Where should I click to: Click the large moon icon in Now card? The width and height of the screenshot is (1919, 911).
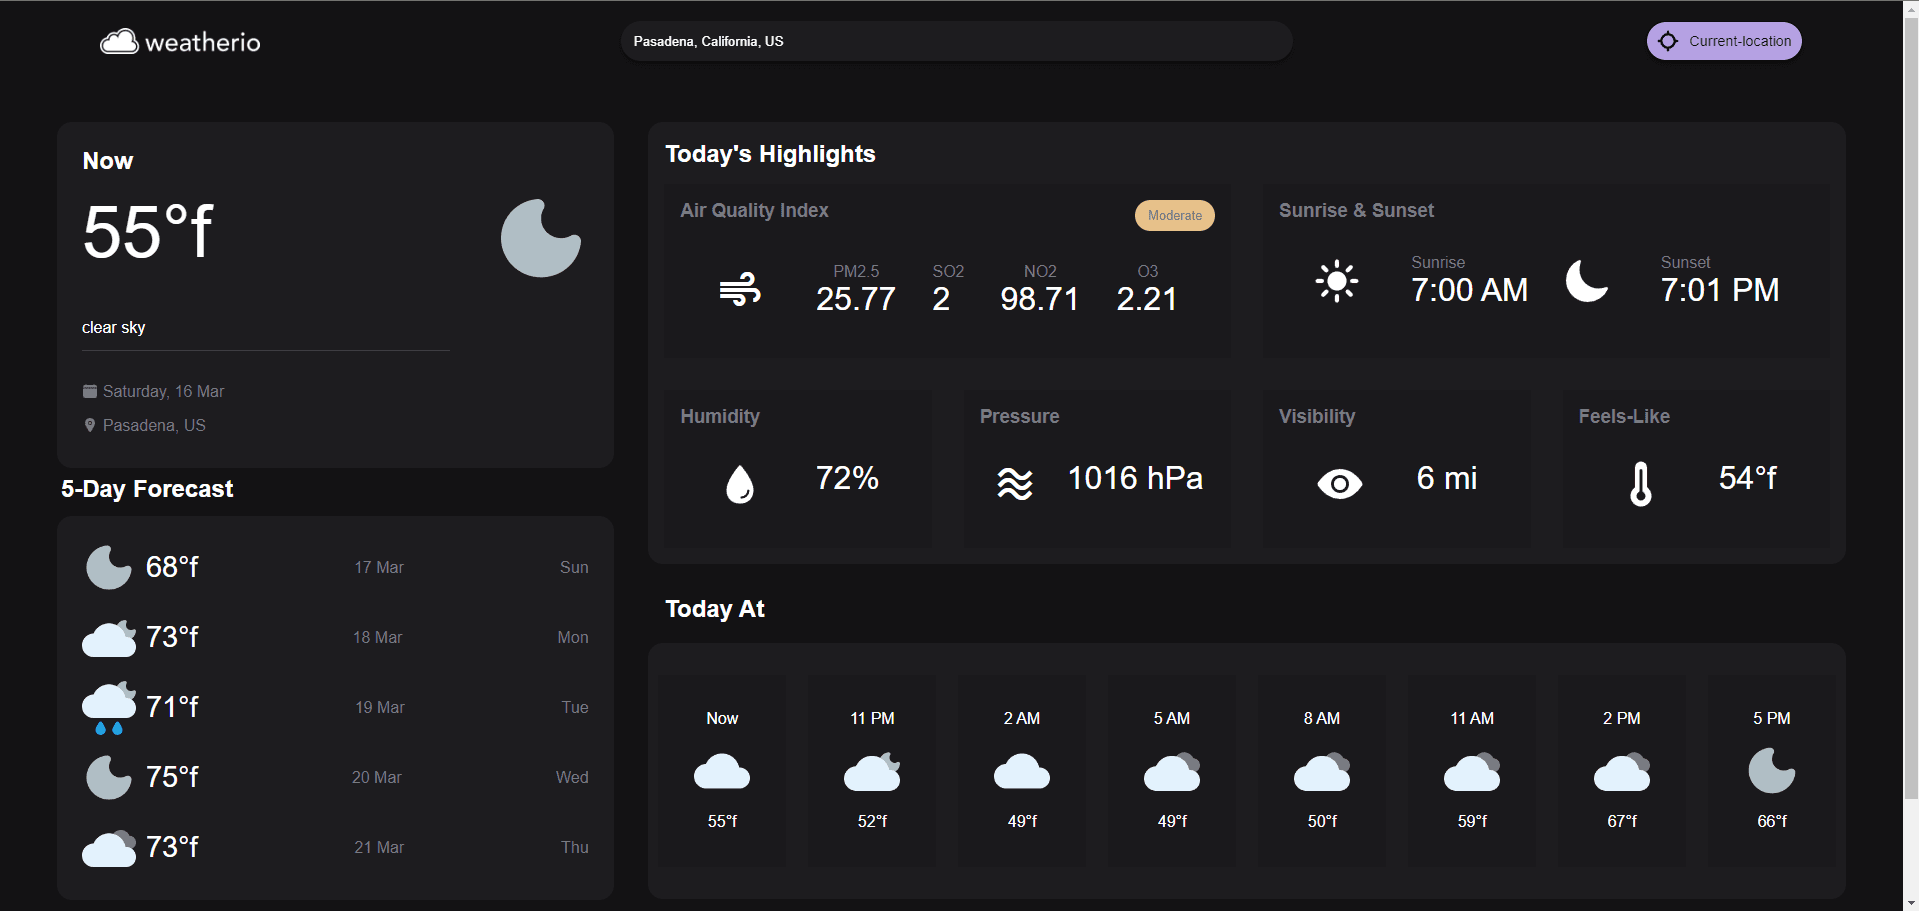point(541,238)
